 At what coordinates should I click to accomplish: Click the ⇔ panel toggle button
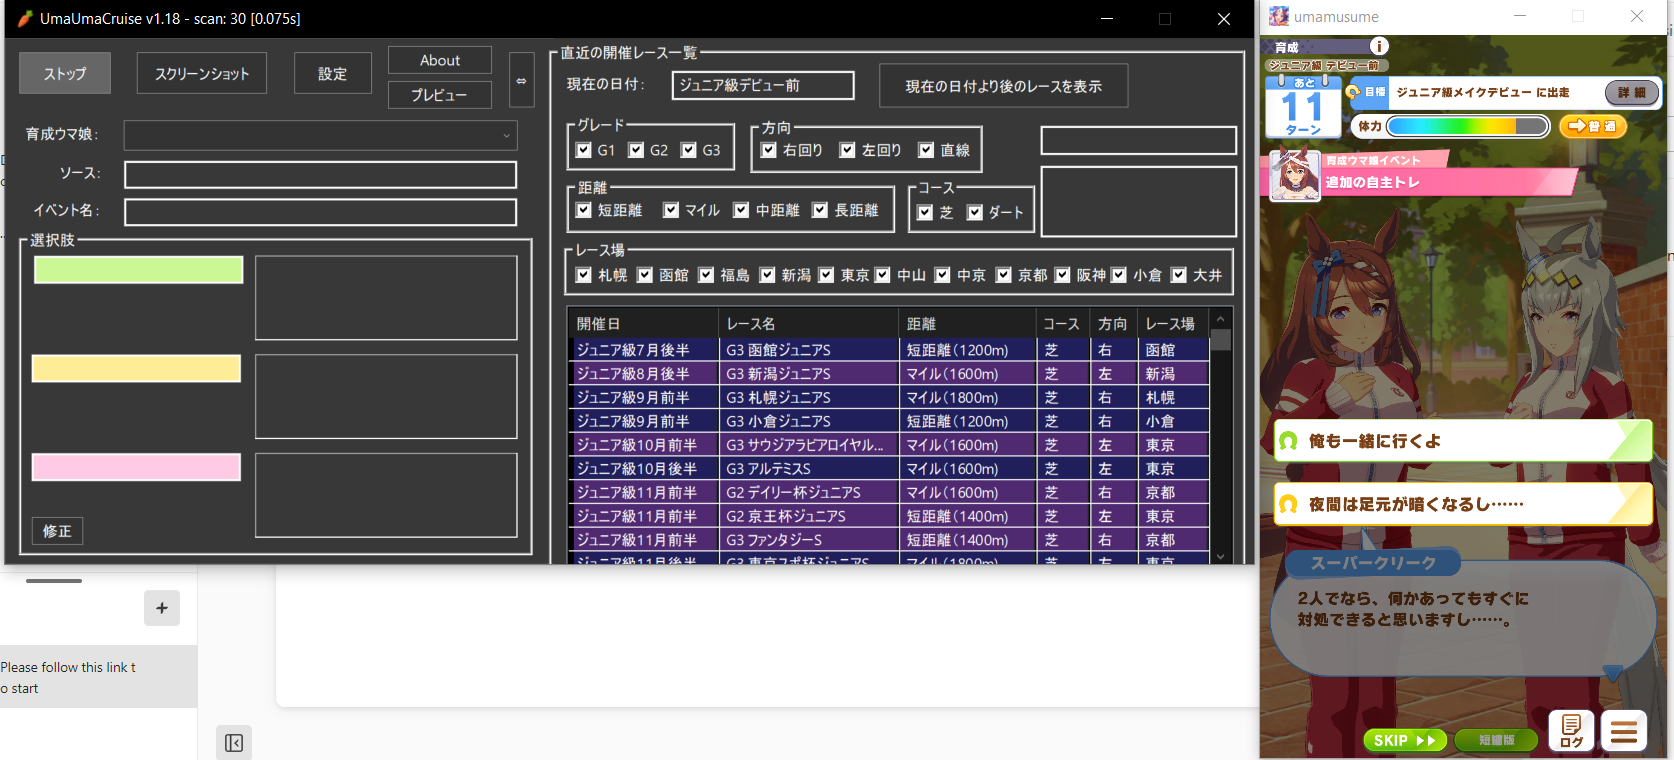[x=521, y=80]
